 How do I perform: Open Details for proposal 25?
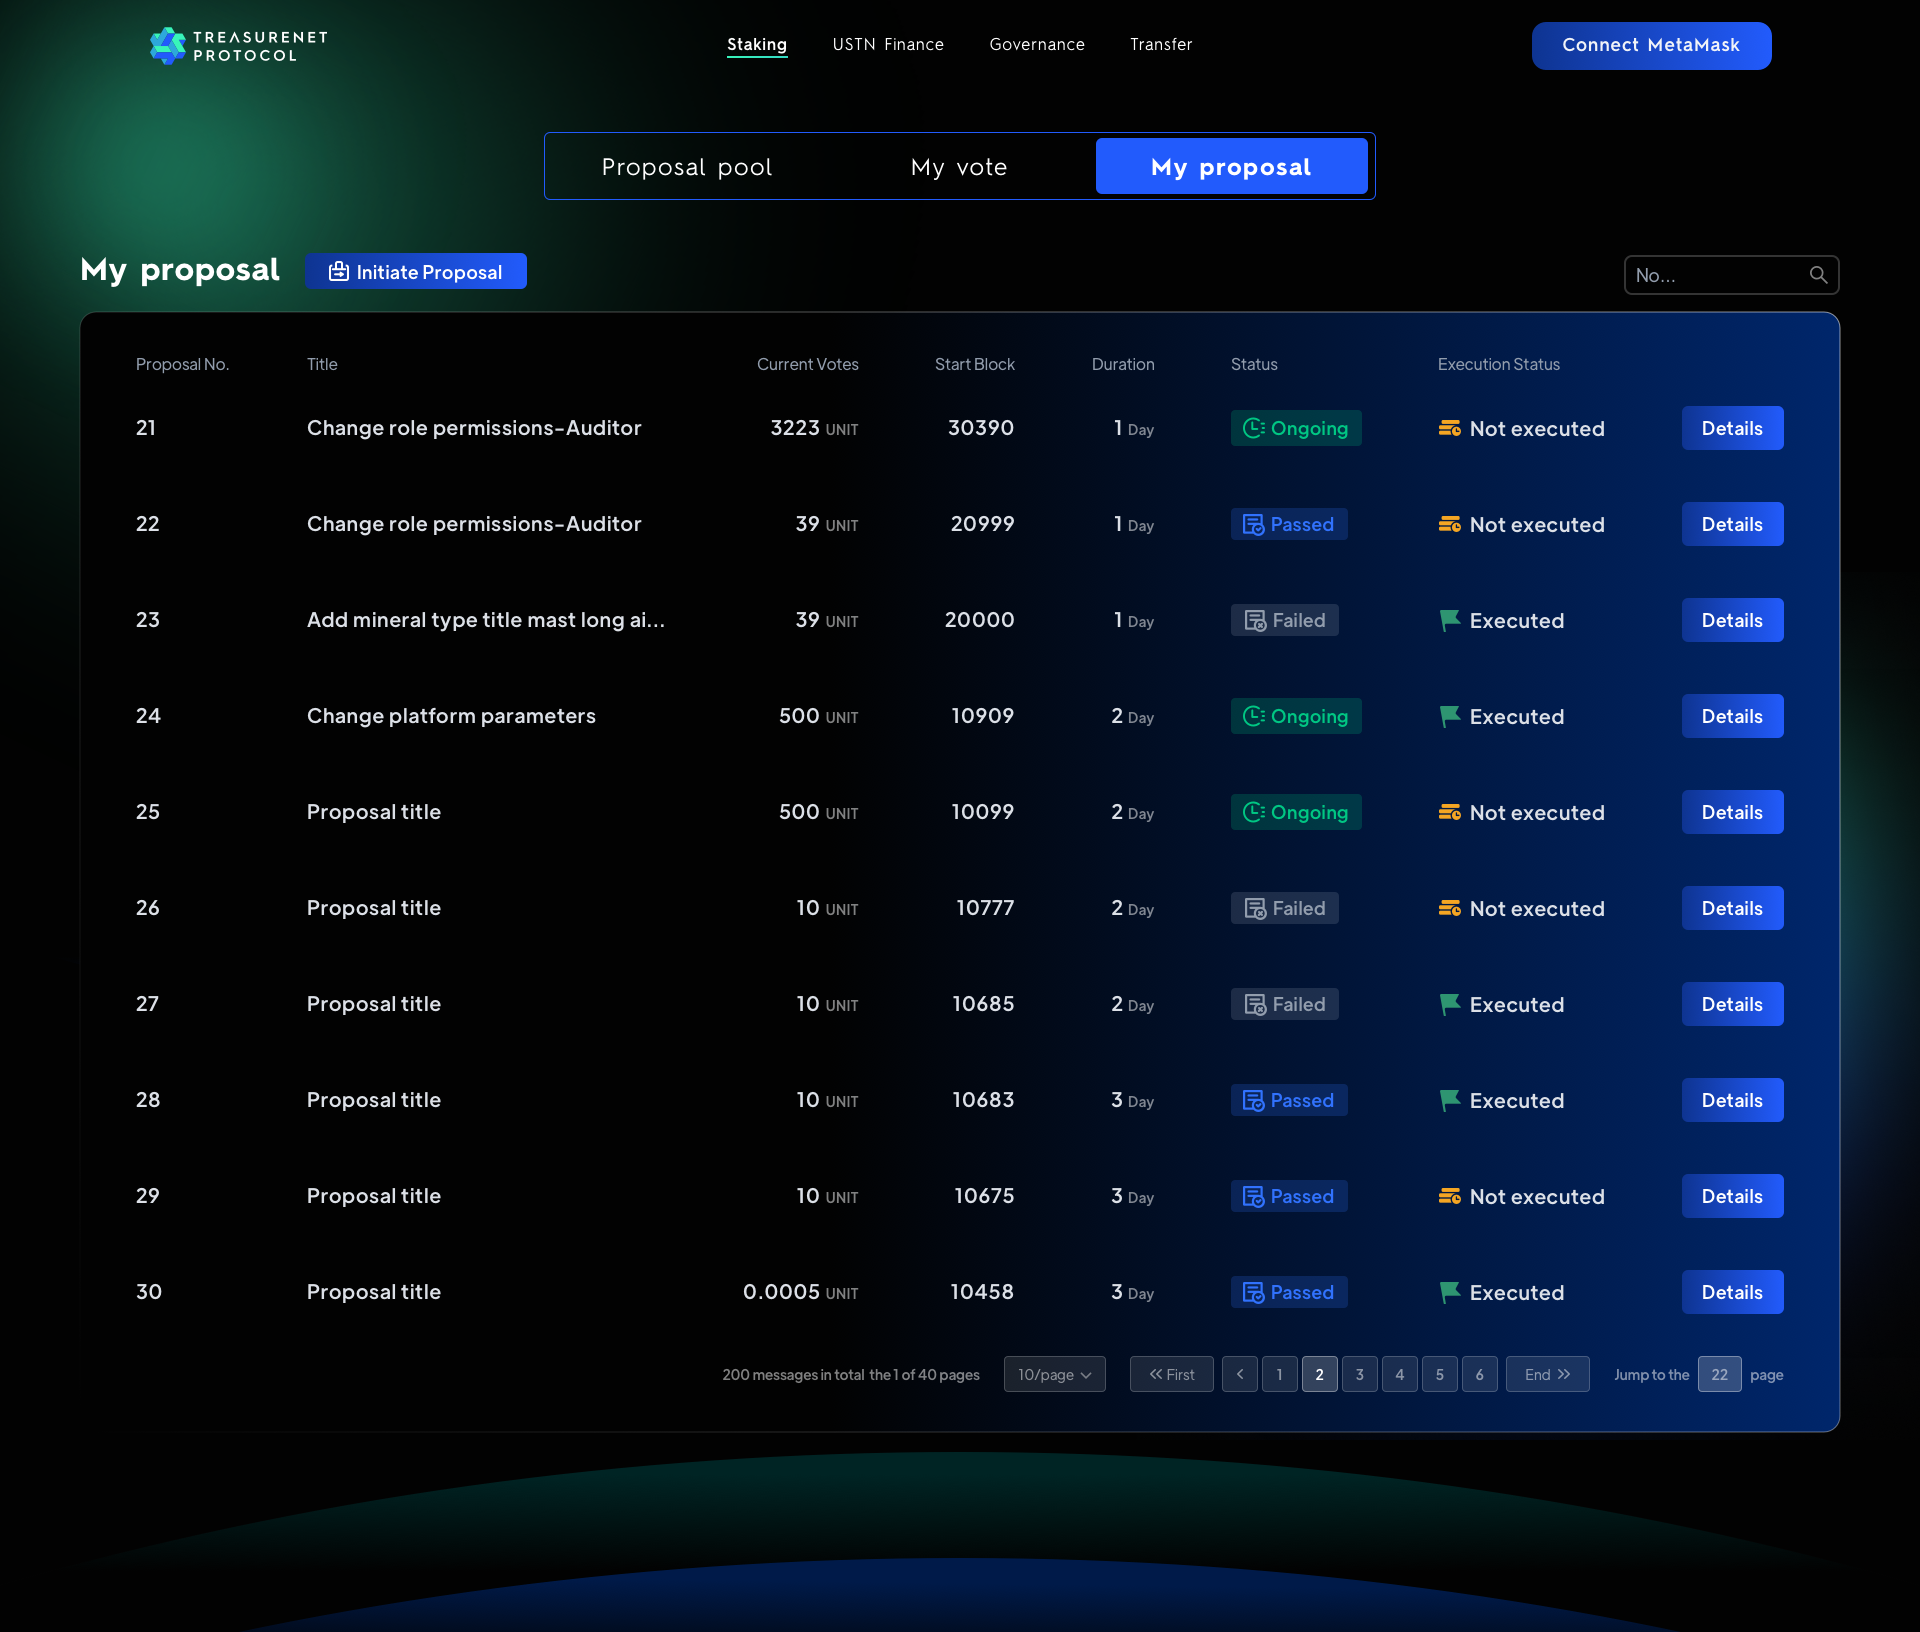click(1733, 812)
